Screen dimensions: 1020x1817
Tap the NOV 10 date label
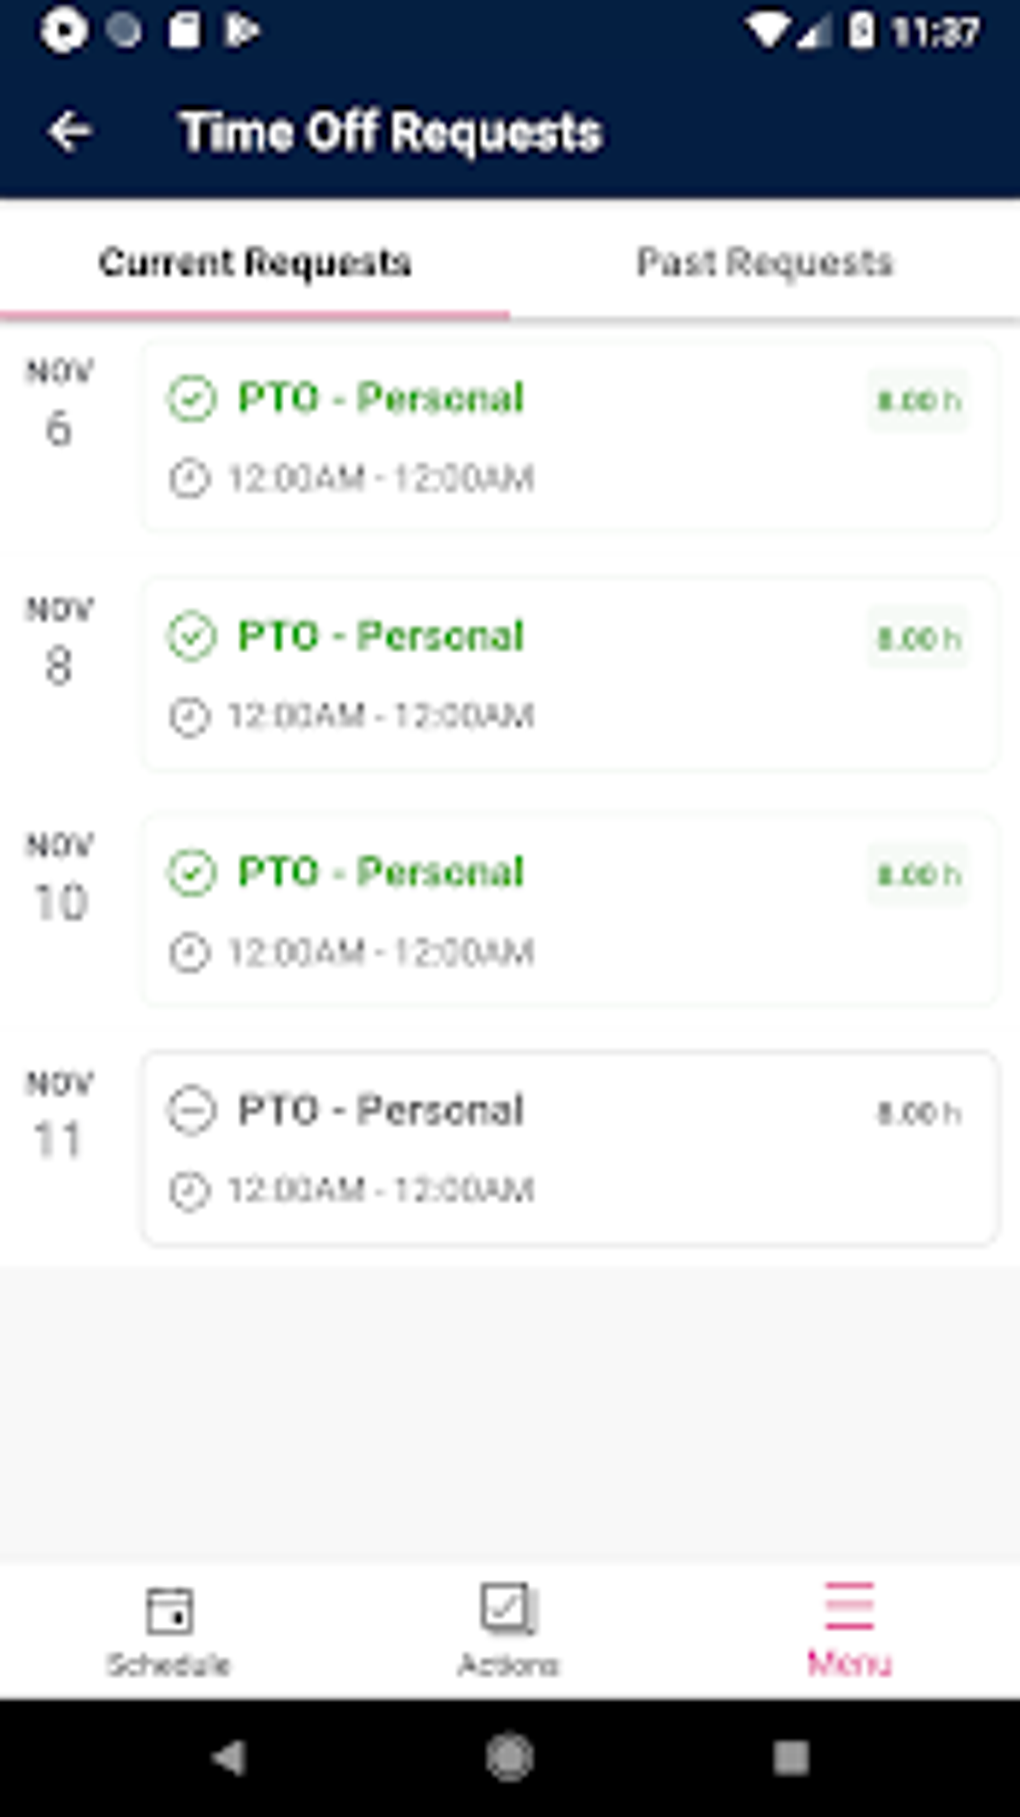[60, 880]
